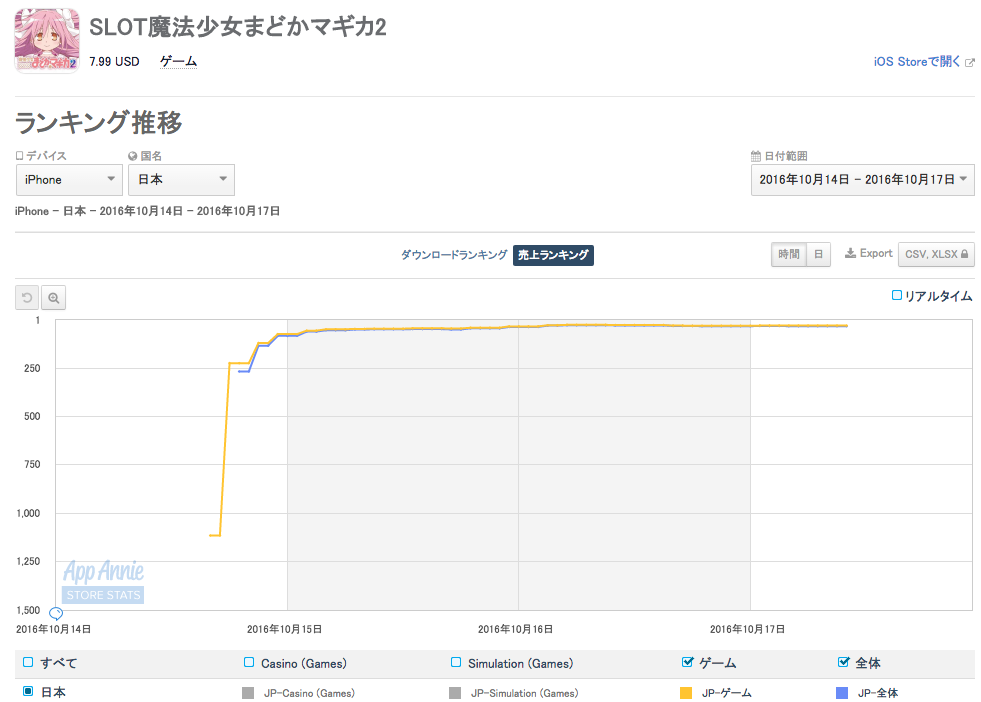The width and height of the screenshot is (981, 702).
Task: Uncheck the 全体 checkbox
Action: (x=843, y=662)
